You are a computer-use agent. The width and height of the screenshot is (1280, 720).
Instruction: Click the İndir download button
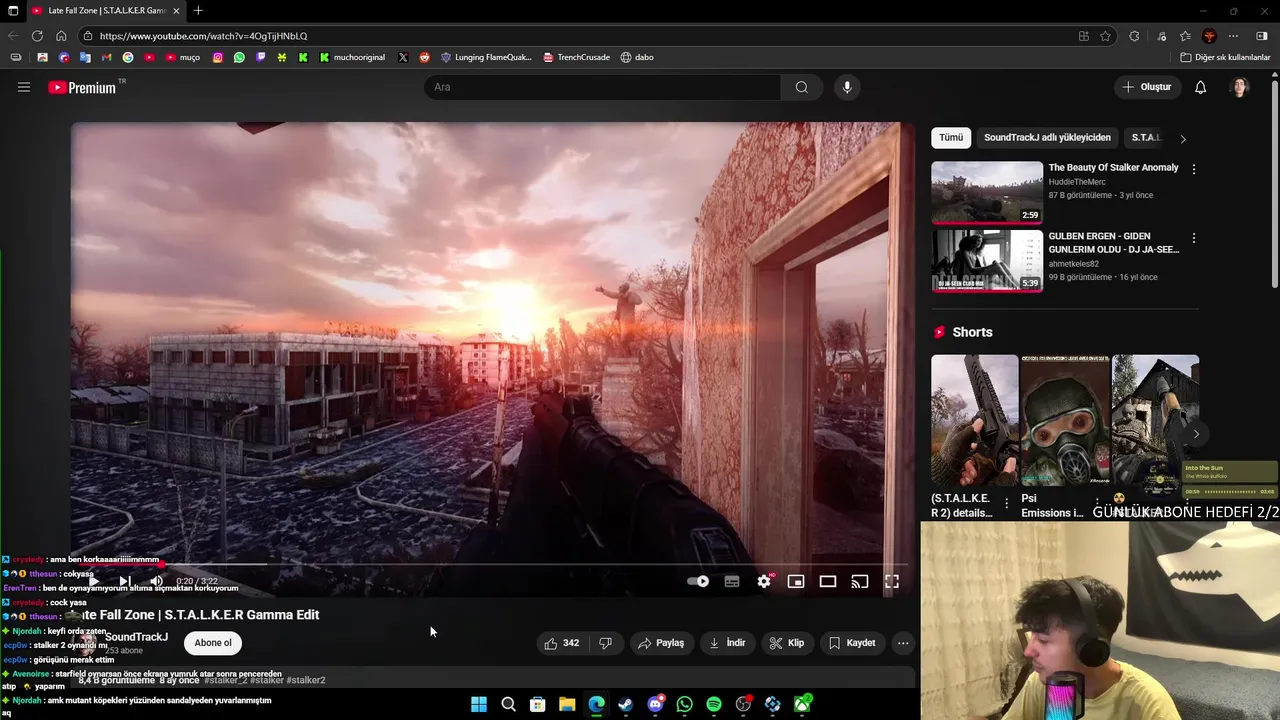pyautogui.click(x=727, y=643)
